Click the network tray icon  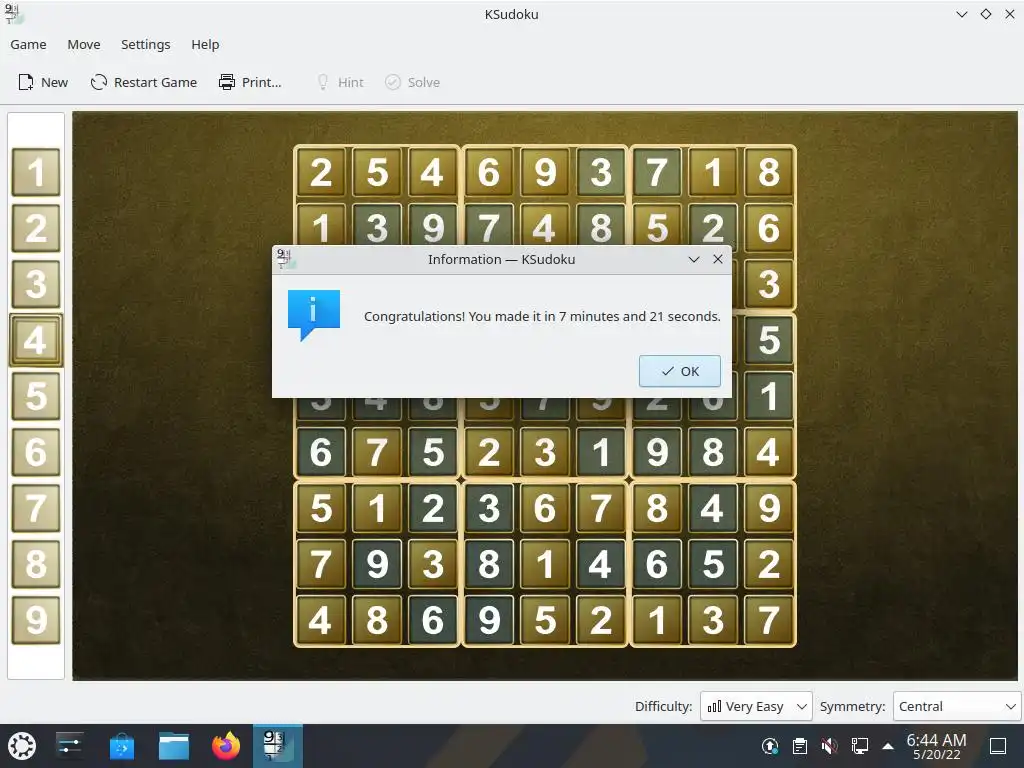pos(859,746)
